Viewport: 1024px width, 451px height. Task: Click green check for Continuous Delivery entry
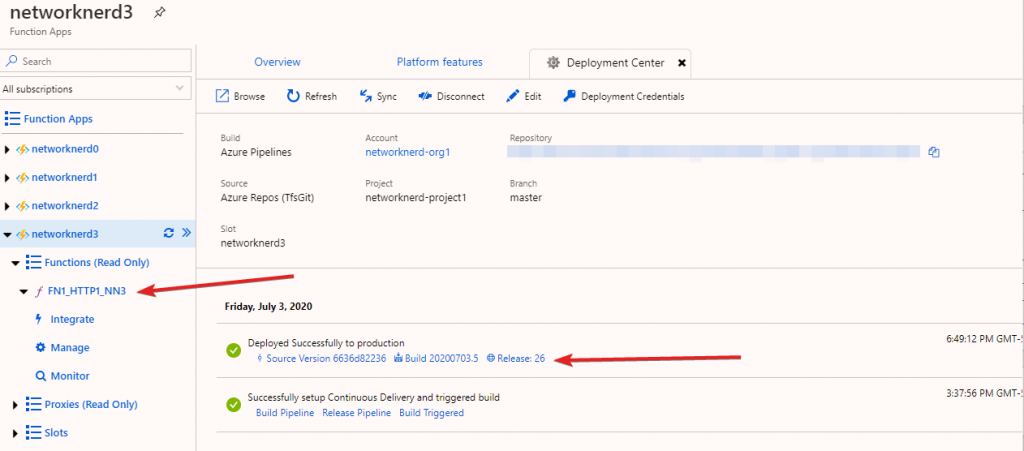(x=234, y=405)
